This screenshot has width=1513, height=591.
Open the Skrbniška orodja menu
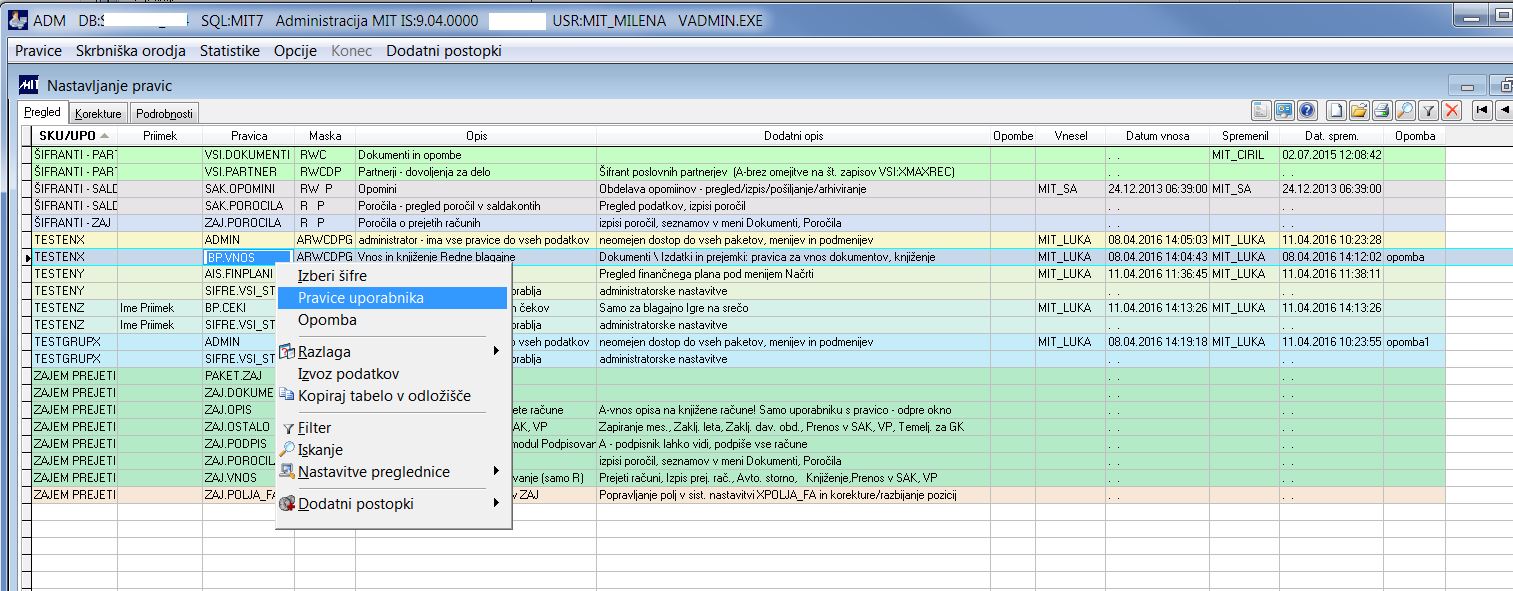pos(130,51)
